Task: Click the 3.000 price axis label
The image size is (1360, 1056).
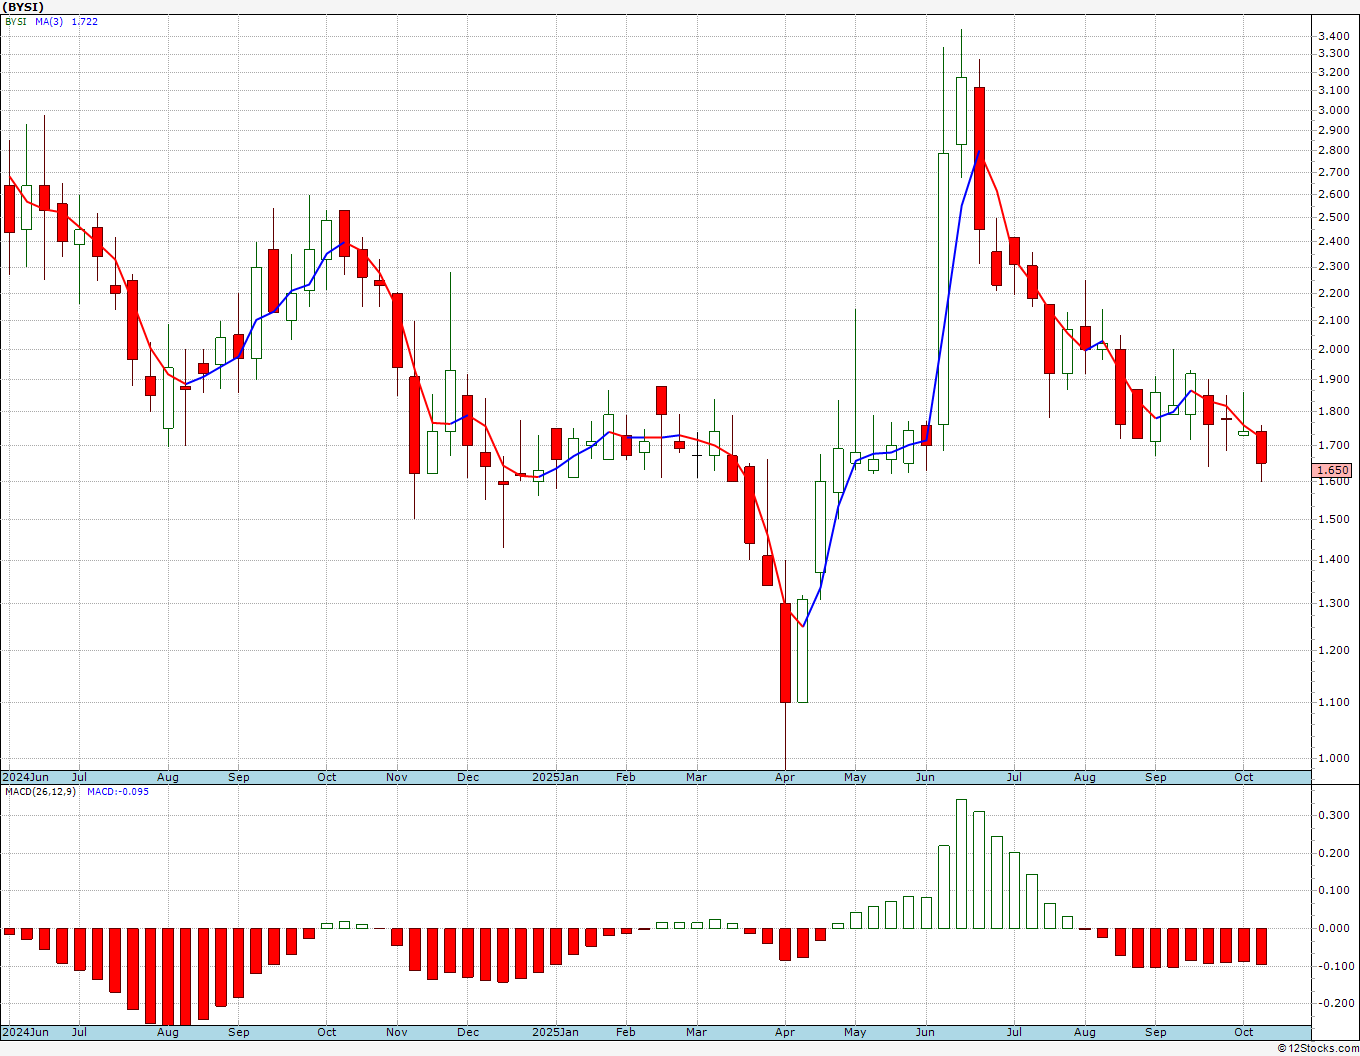Action: coord(1333,110)
